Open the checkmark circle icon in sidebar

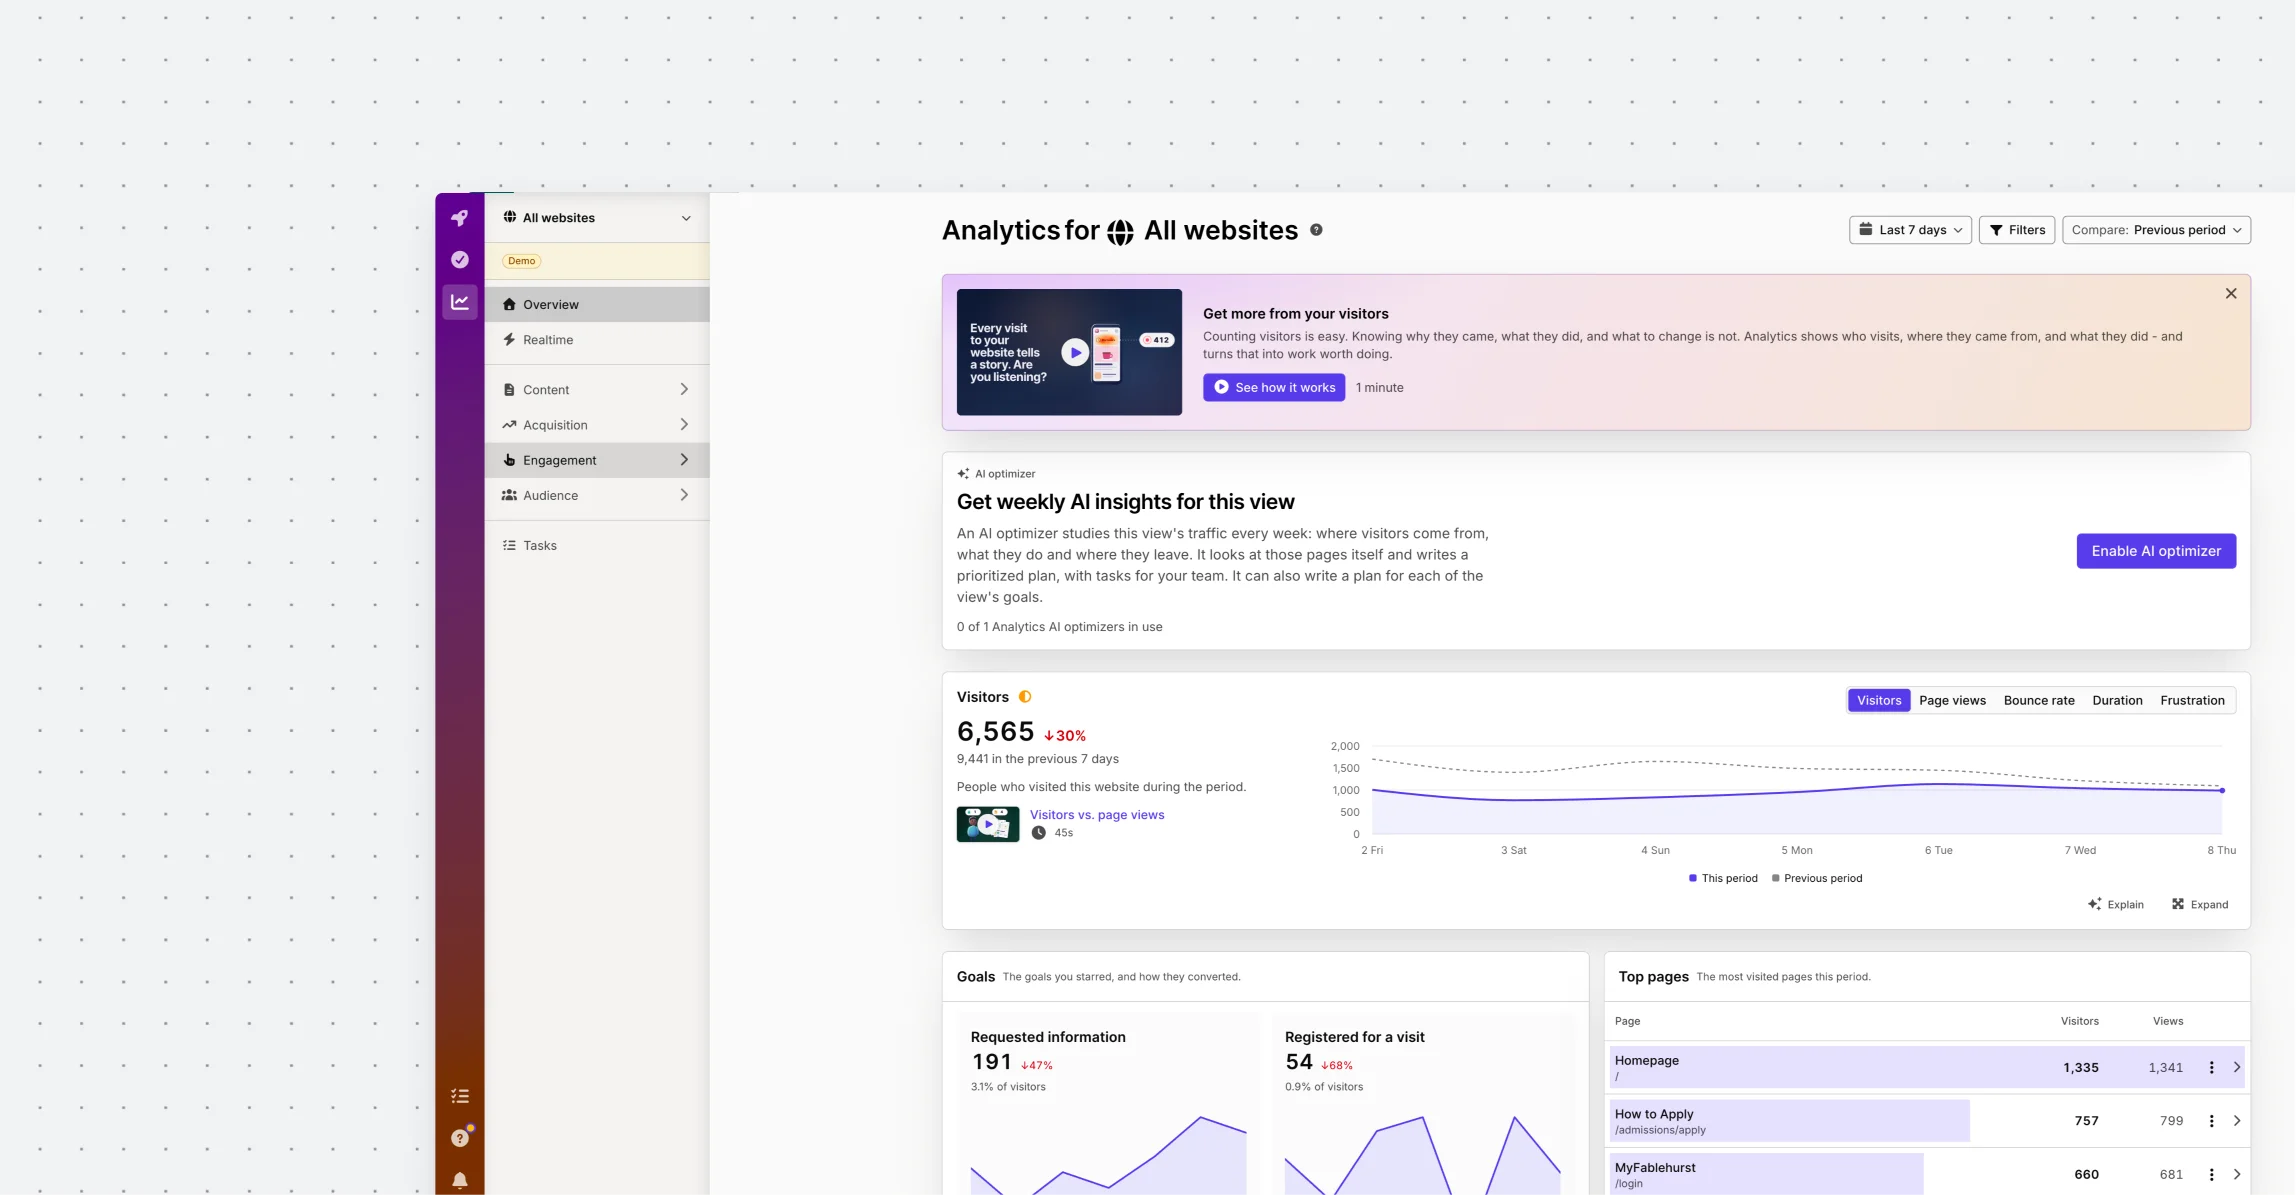pos(460,260)
